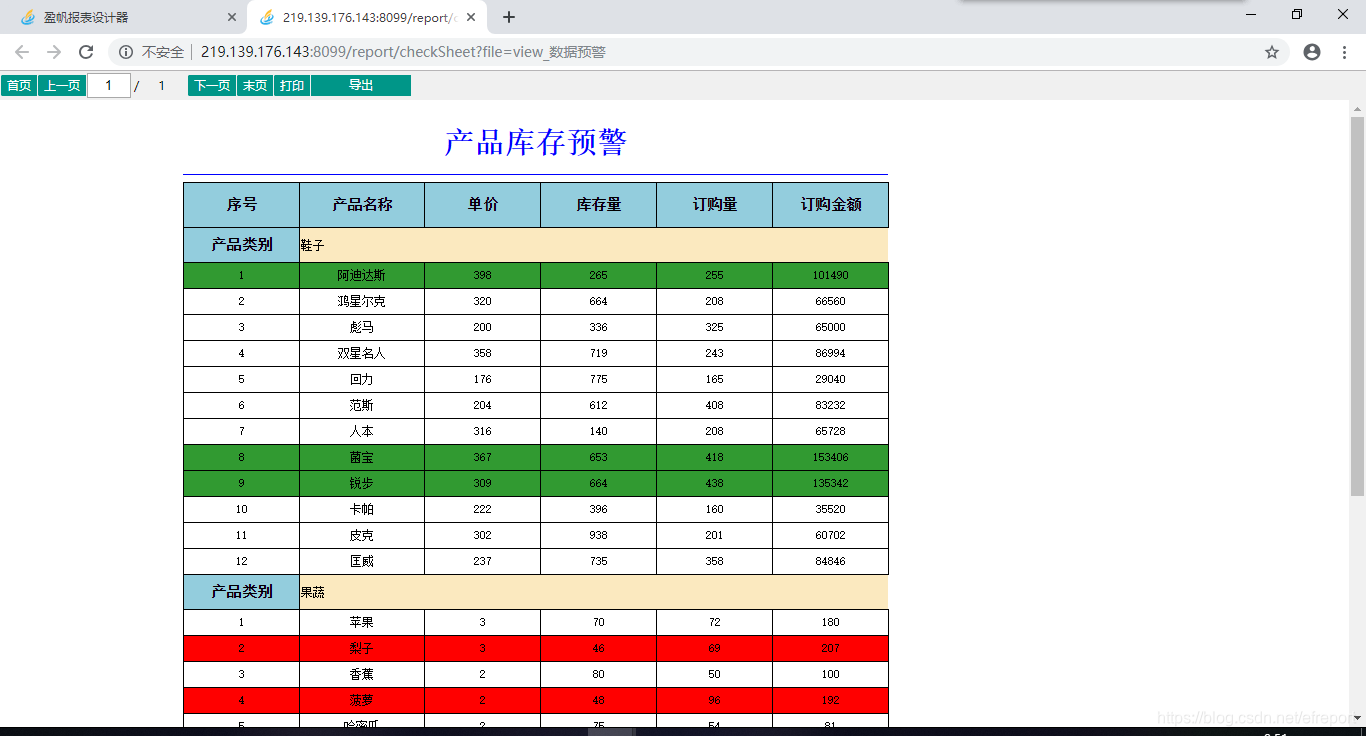
Task: Click the 产品名称 column header
Action: pos(362,205)
